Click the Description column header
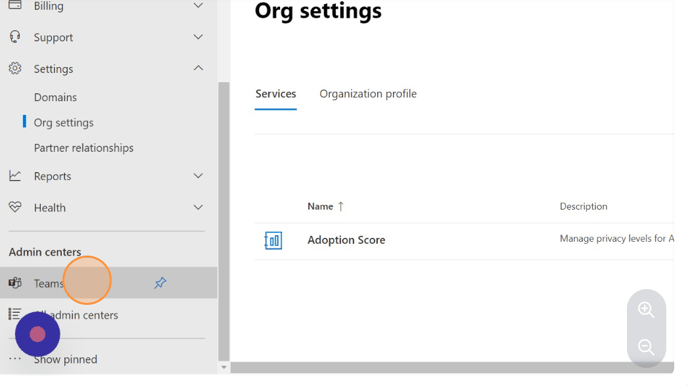Viewport: 688px width, 385px height. 583,206
